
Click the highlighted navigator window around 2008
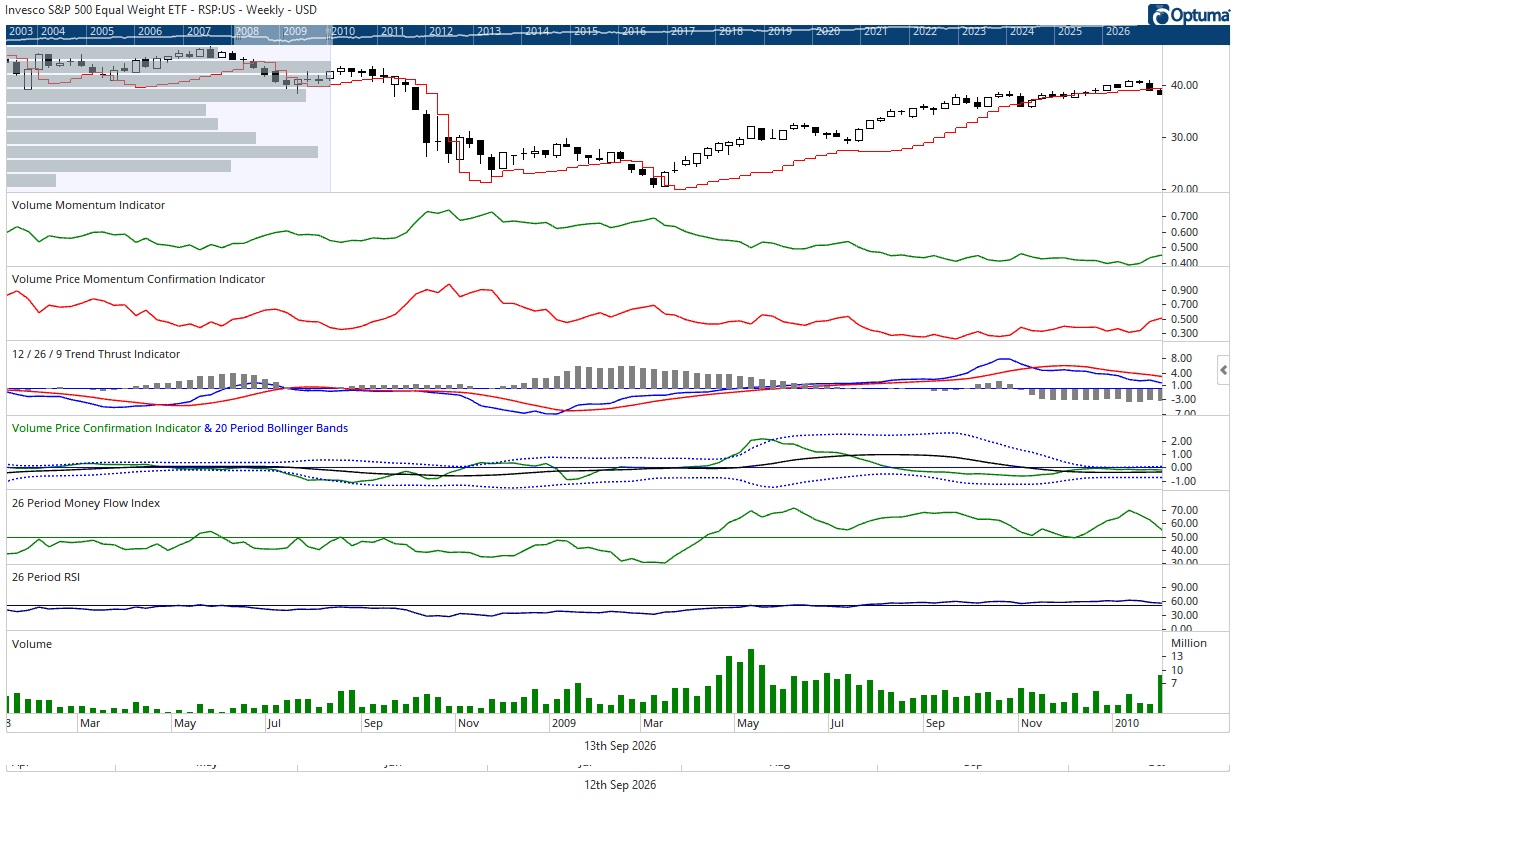point(282,32)
